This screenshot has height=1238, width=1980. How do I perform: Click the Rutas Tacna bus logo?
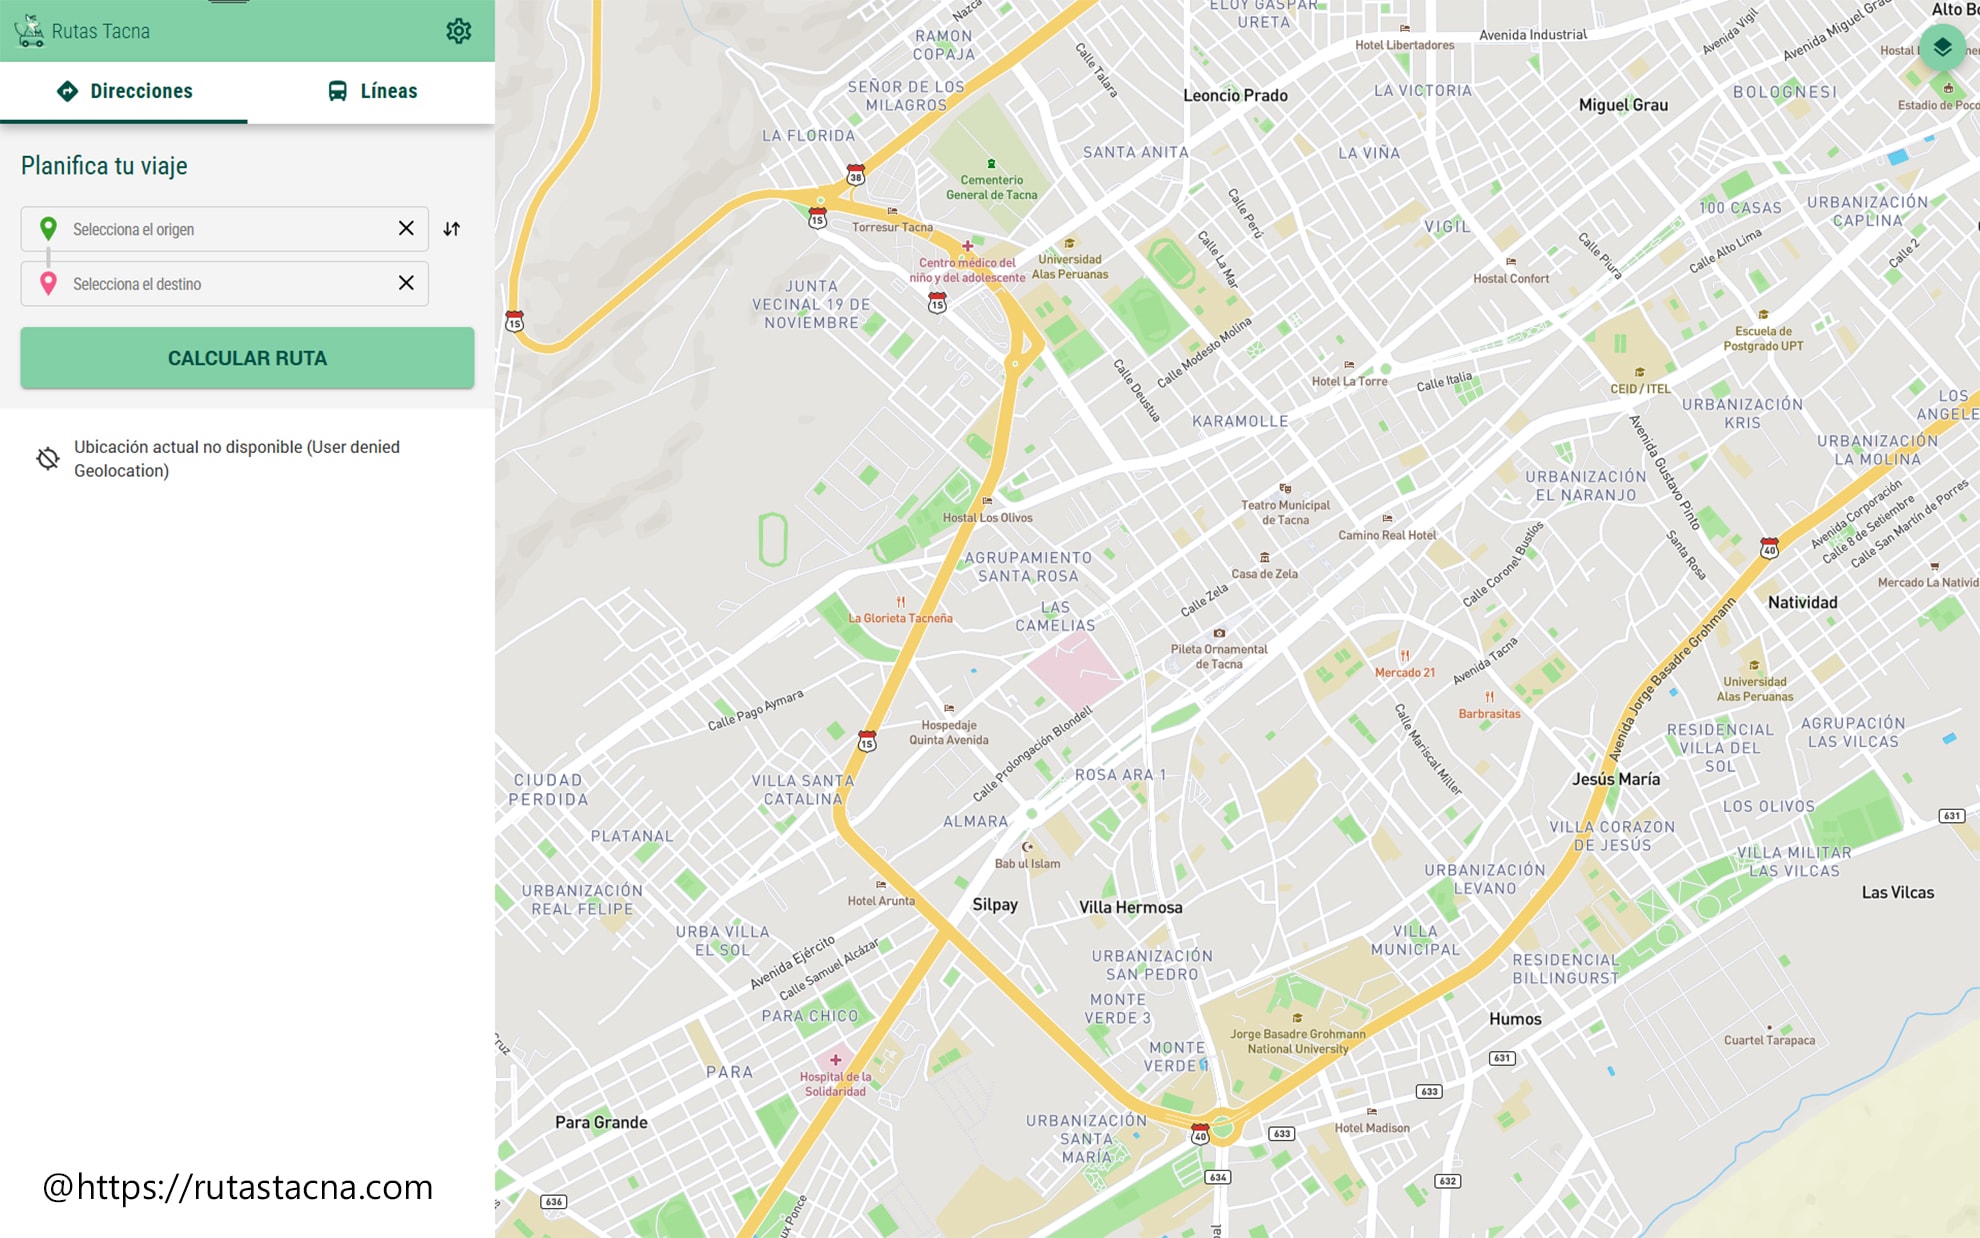pyautogui.click(x=30, y=31)
